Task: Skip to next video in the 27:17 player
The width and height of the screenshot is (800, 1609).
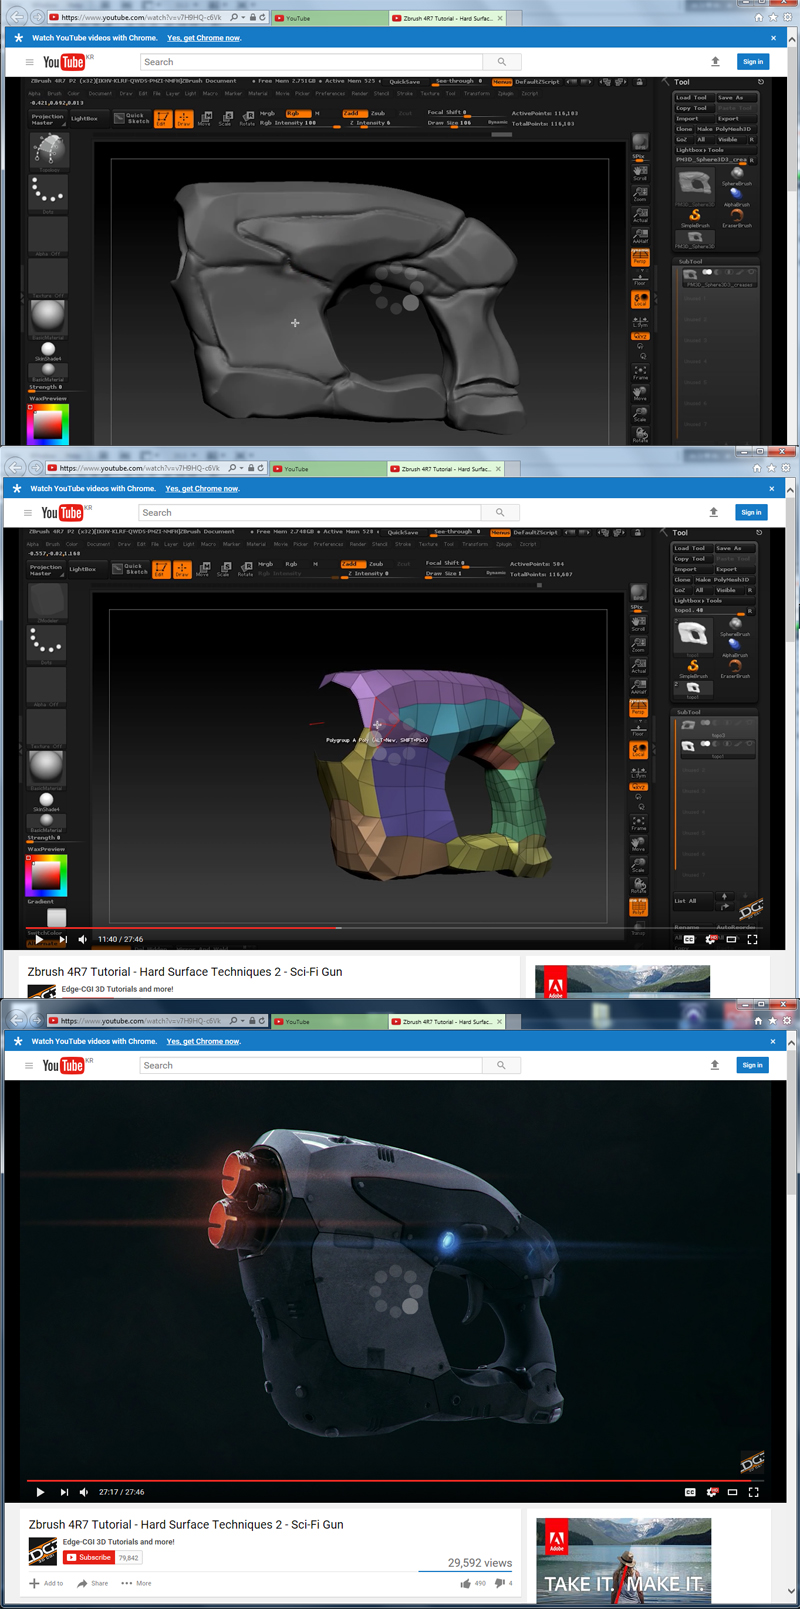Action: [x=64, y=1492]
